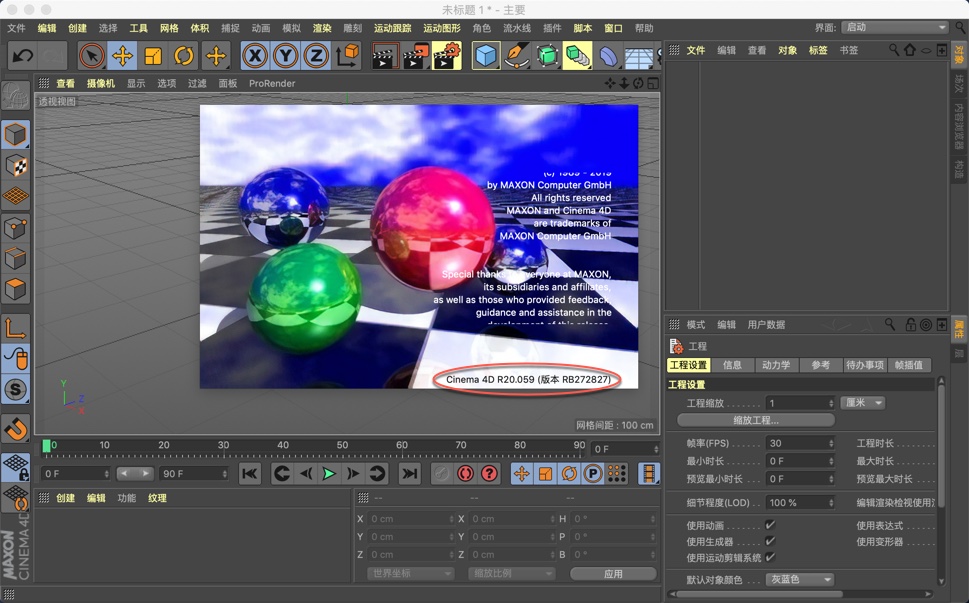This screenshot has height=603, width=969.
Task: Open the deformer objects icon
Action: click(608, 56)
